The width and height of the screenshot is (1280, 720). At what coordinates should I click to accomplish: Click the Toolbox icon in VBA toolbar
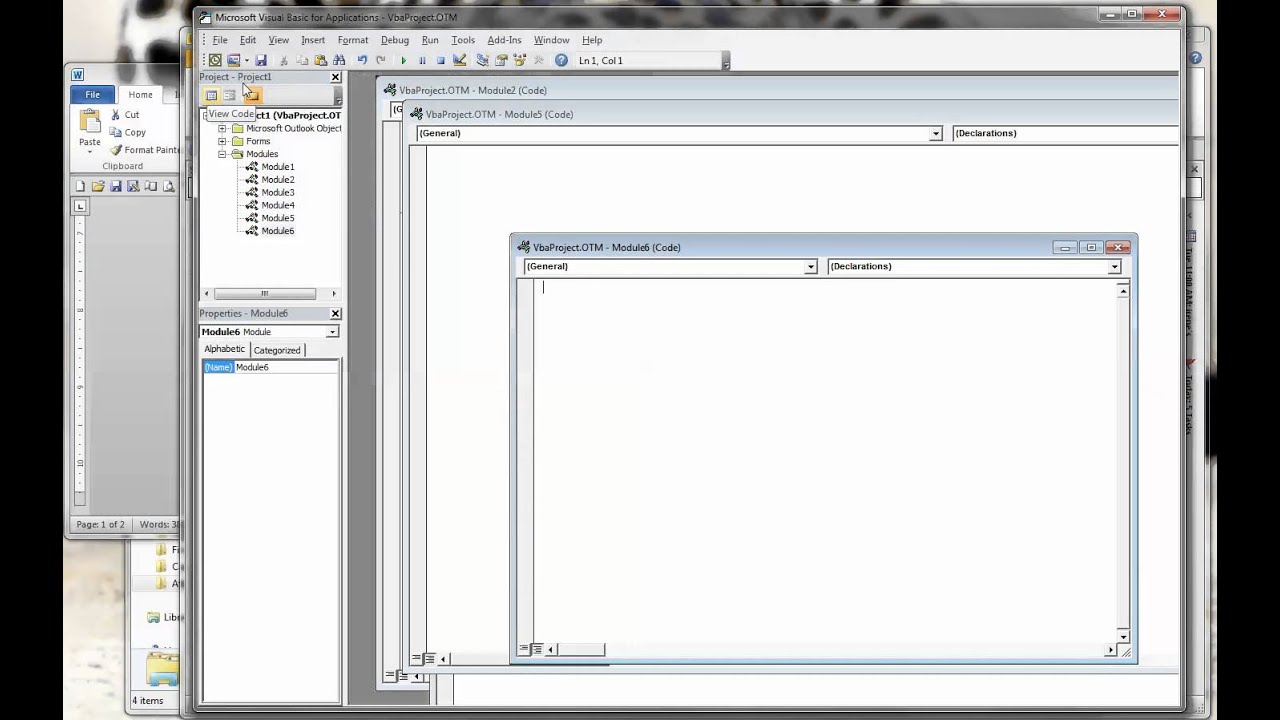point(538,60)
